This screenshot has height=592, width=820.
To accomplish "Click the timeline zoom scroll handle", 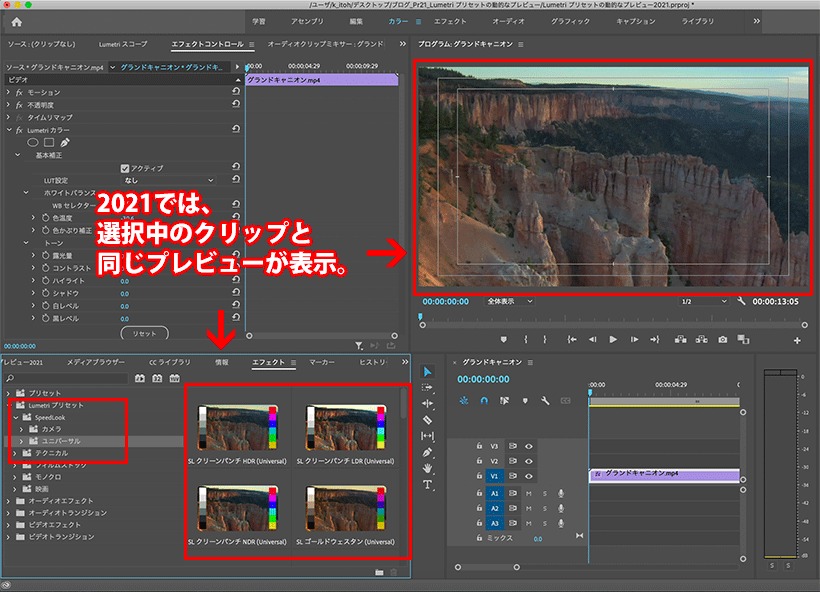I will pos(517,567).
